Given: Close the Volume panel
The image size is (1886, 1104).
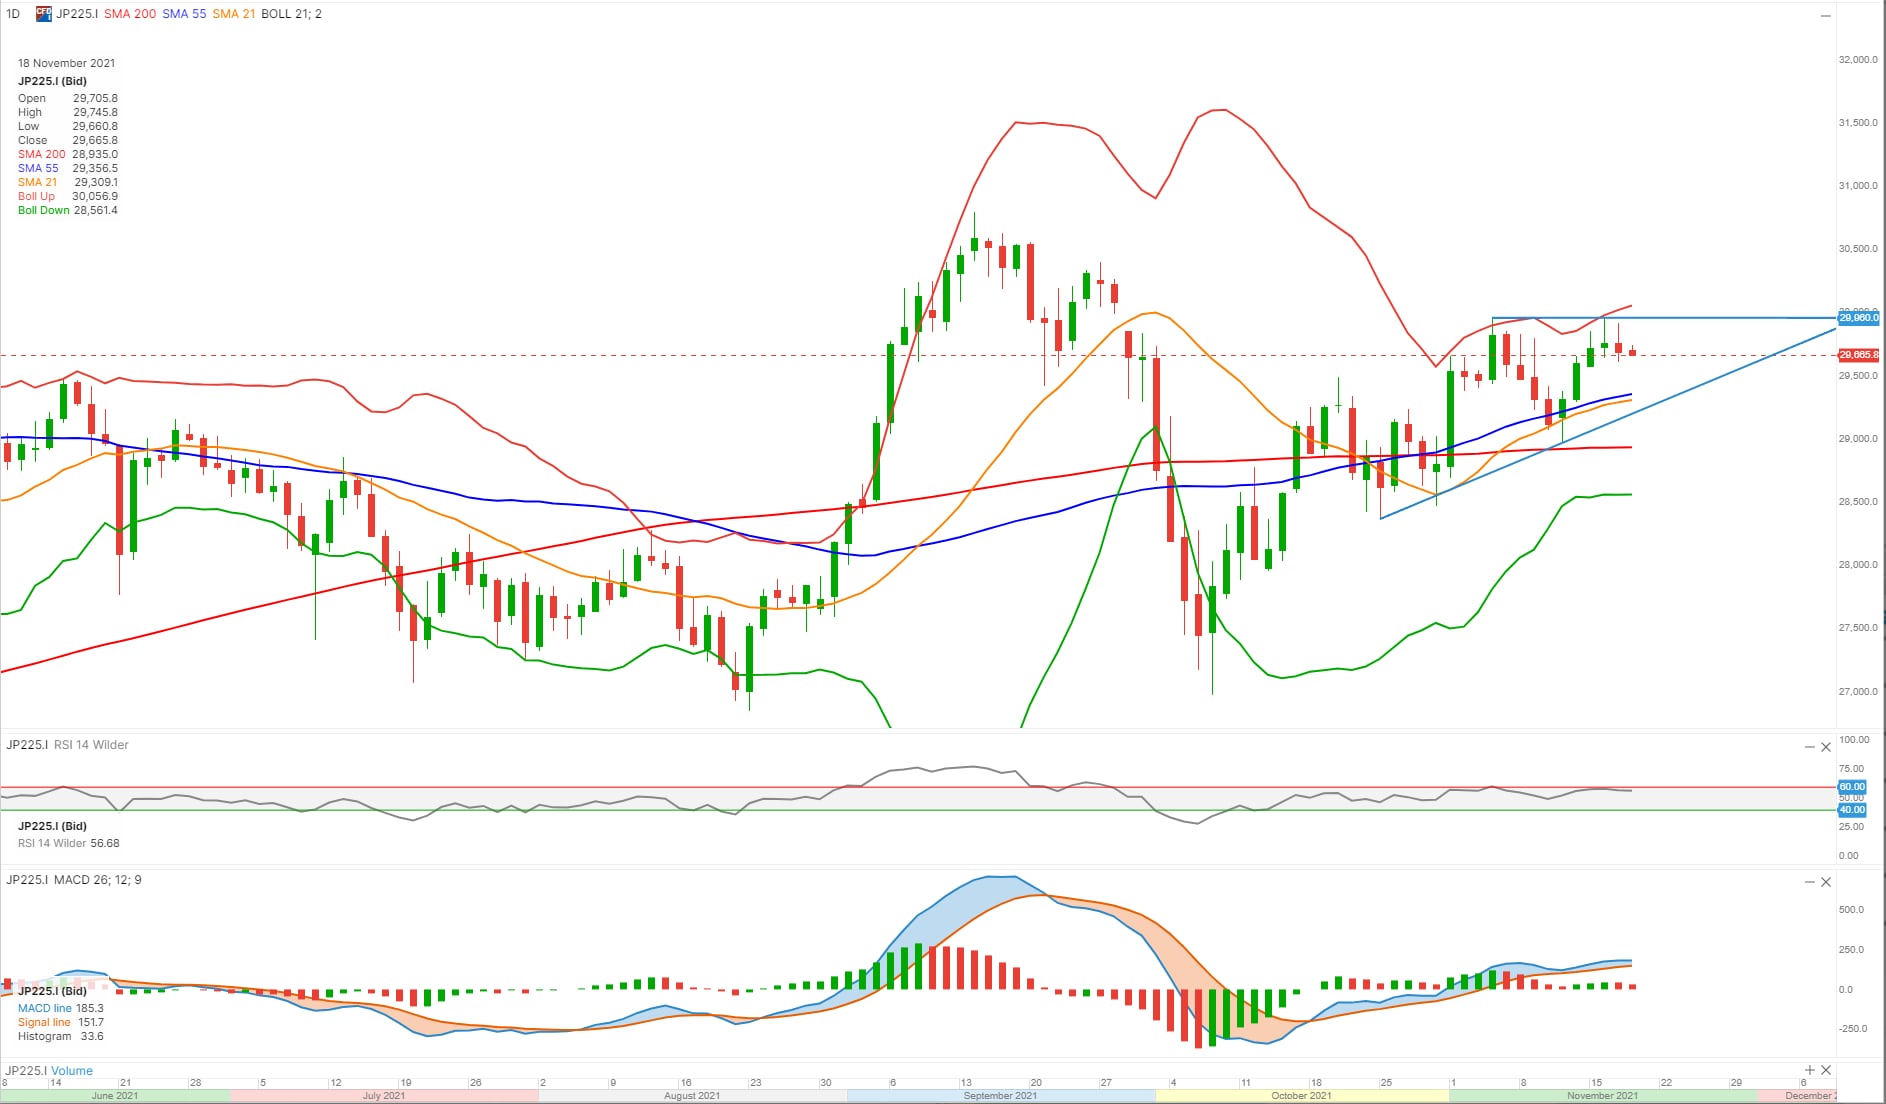Looking at the screenshot, I should point(1826,1070).
